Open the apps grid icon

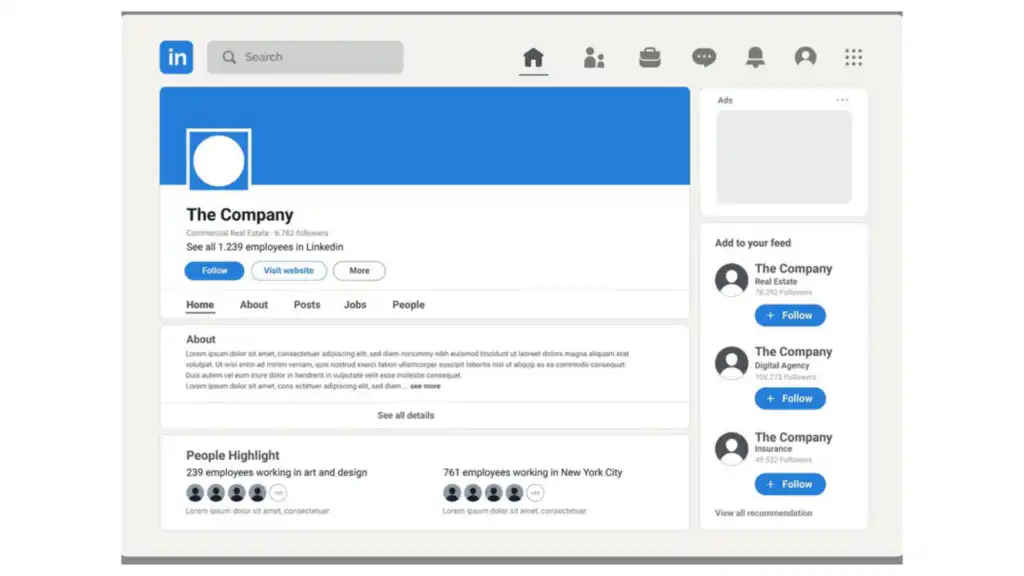pyautogui.click(x=853, y=56)
